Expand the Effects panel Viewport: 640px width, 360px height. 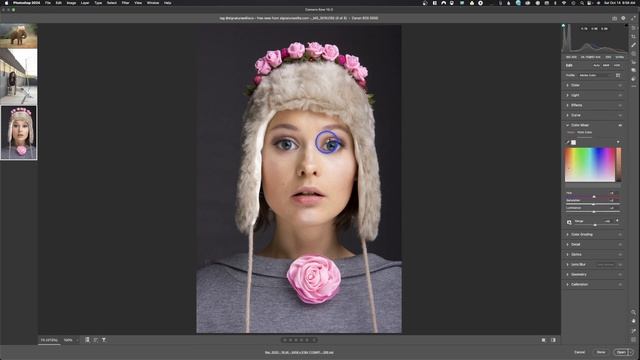568,105
